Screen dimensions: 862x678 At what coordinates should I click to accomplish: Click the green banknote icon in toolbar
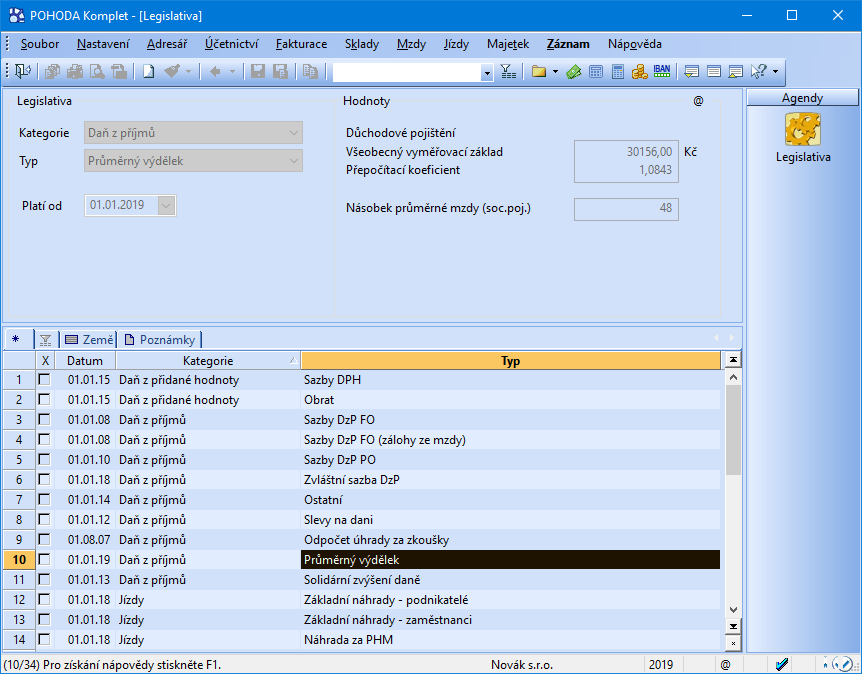574,71
